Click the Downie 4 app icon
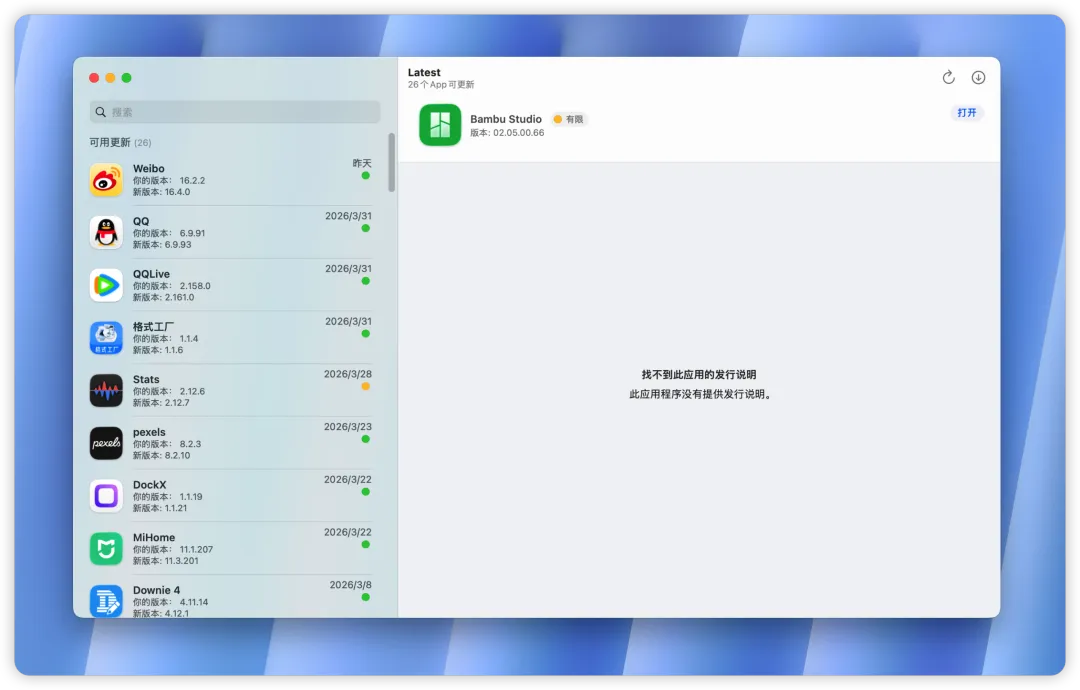This screenshot has height=690, width=1080. point(106,600)
